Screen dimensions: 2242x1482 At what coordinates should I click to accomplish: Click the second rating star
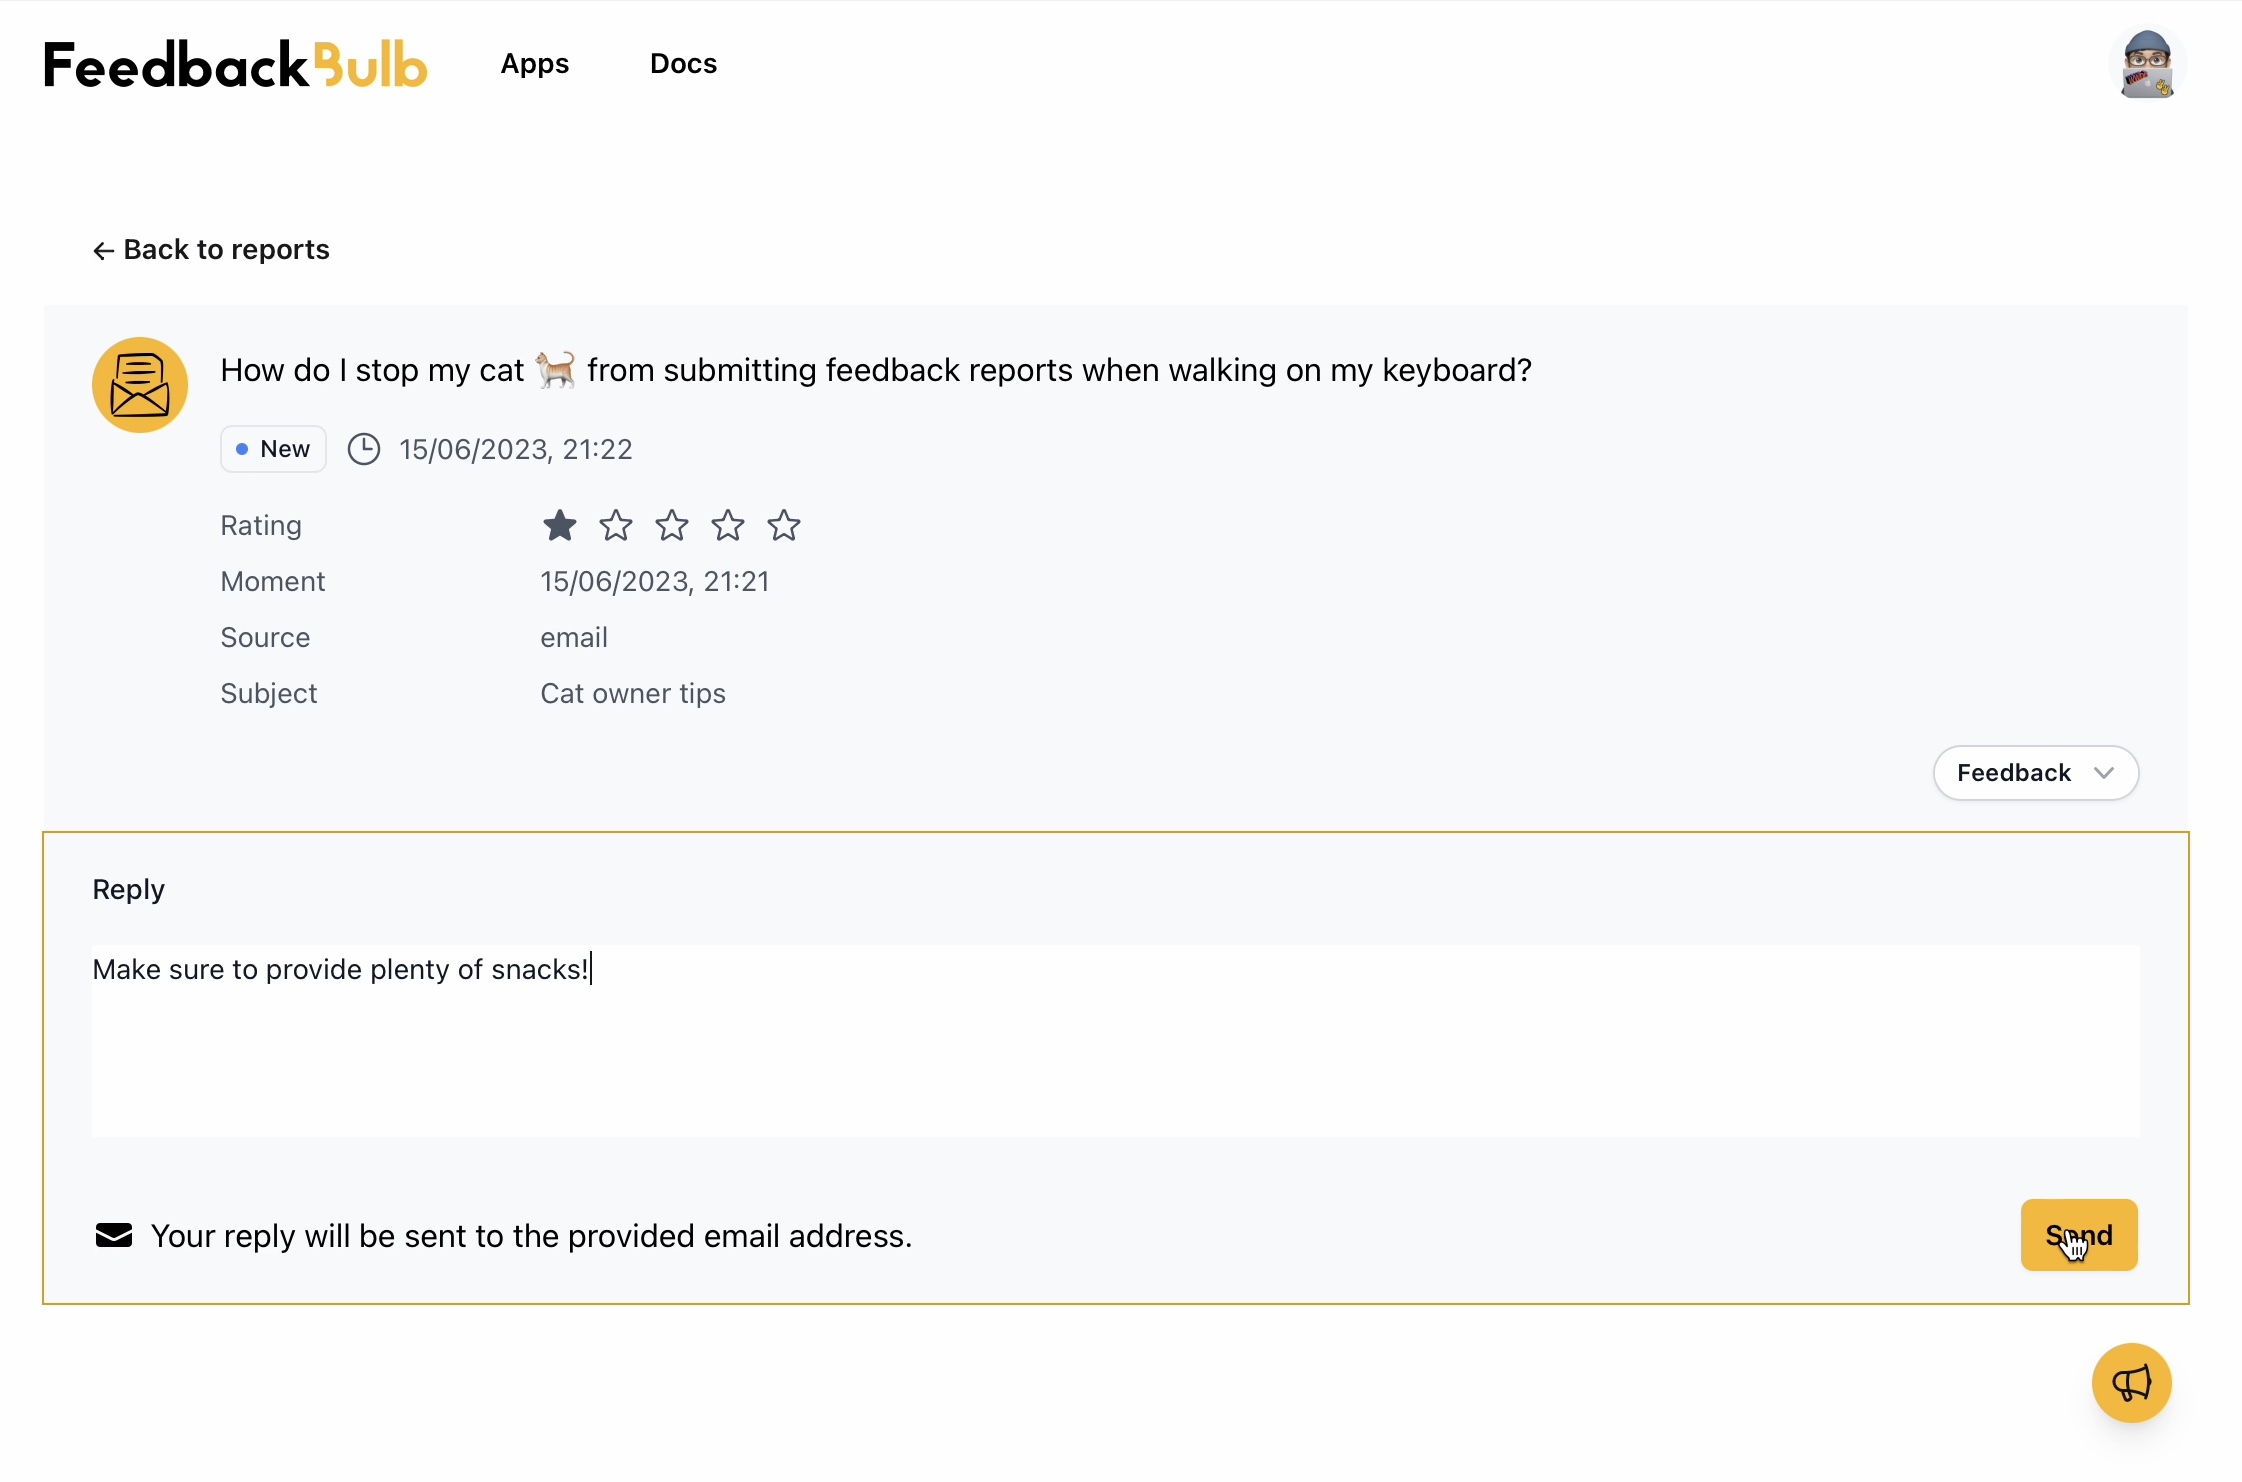pyautogui.click(x=616, y=525)
